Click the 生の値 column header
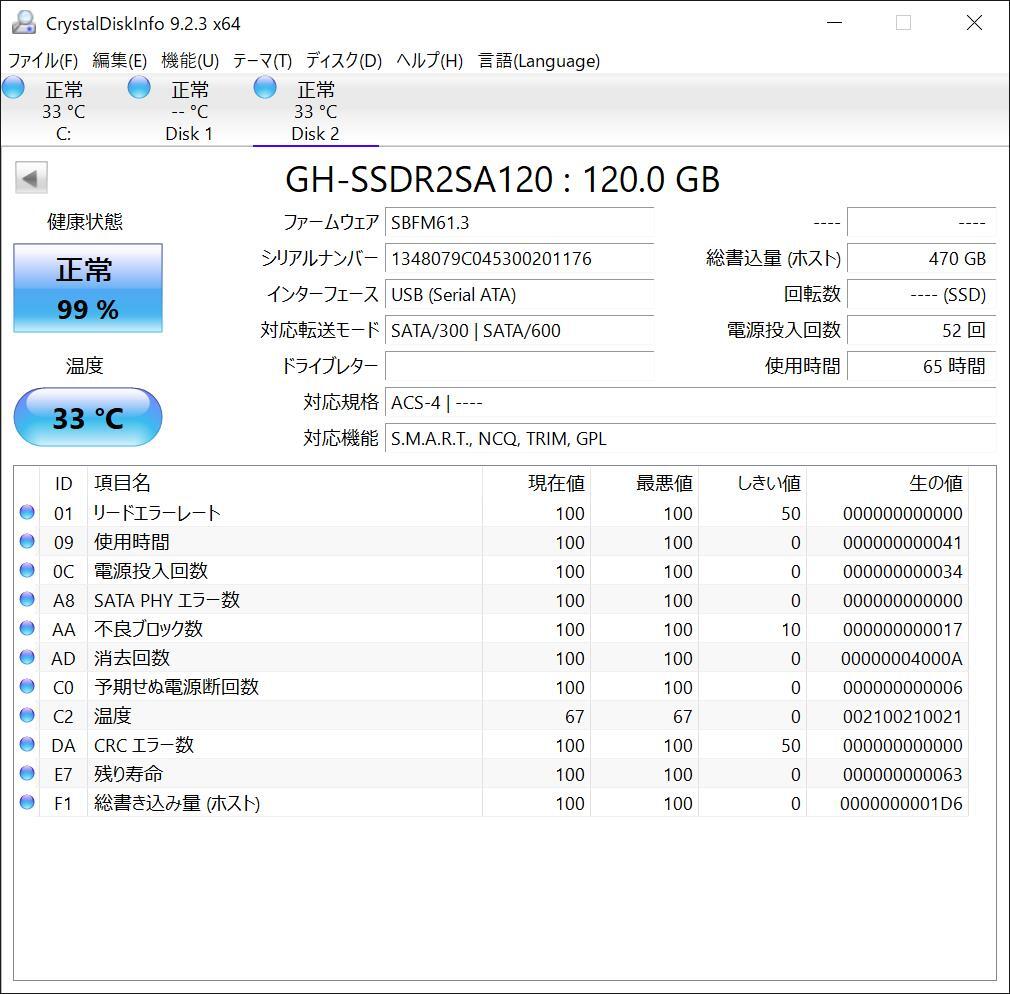This screenshot has height=994, width=1010. 935,484
